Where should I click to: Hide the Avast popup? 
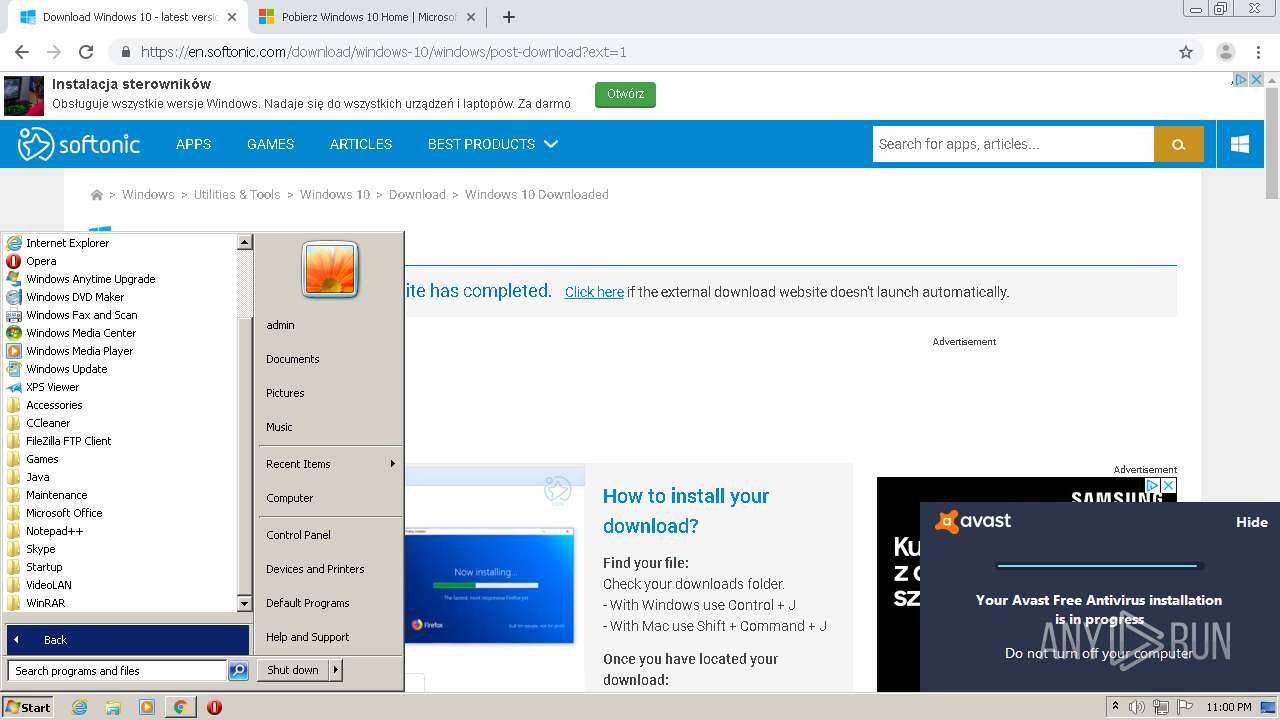pos(1251,522)
